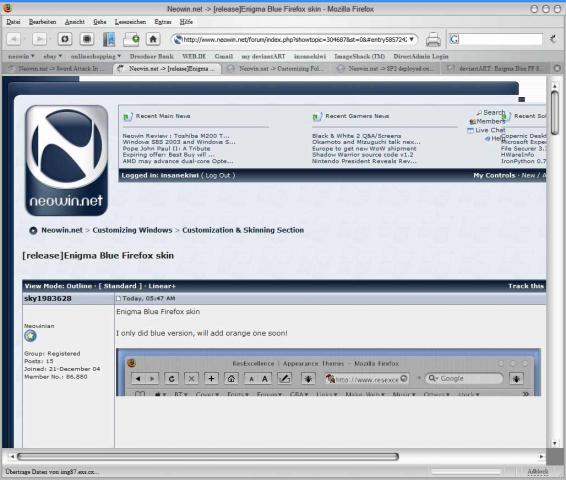Screen dimensions: 566x480
Task: Click the status bar loading progress bar
Action: click(x=466, y=472)
